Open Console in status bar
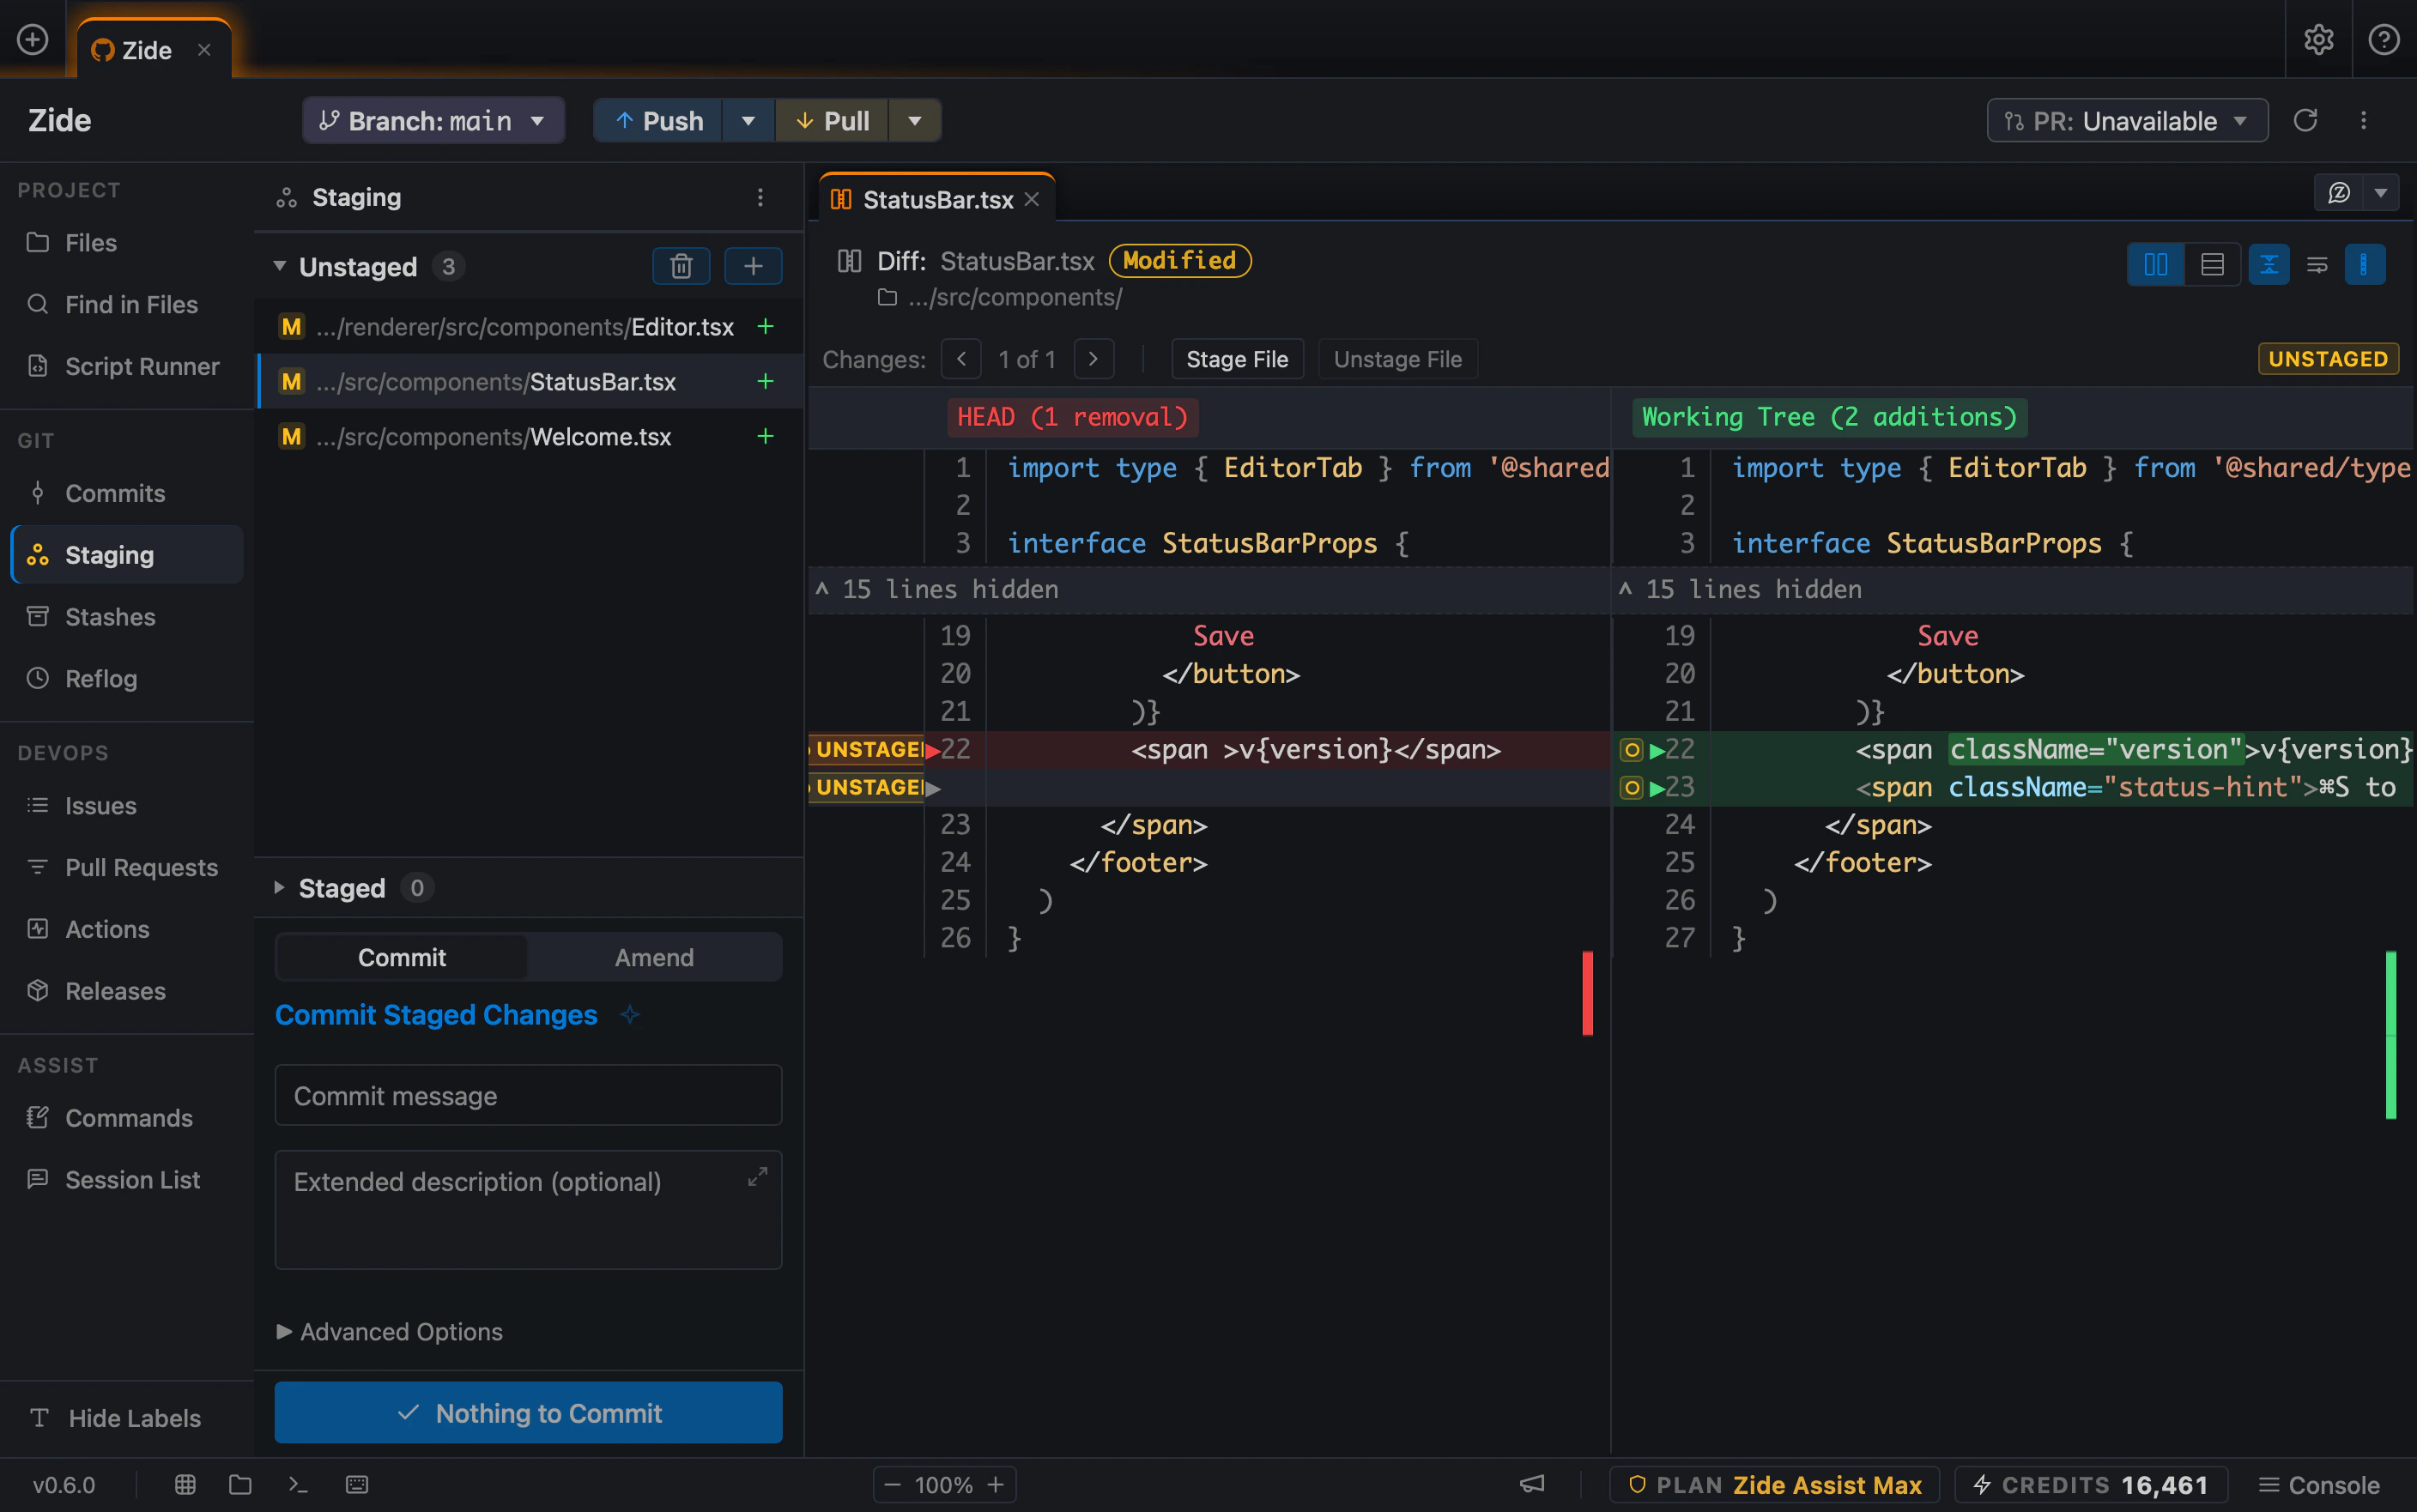 tap(2319, 1484)
